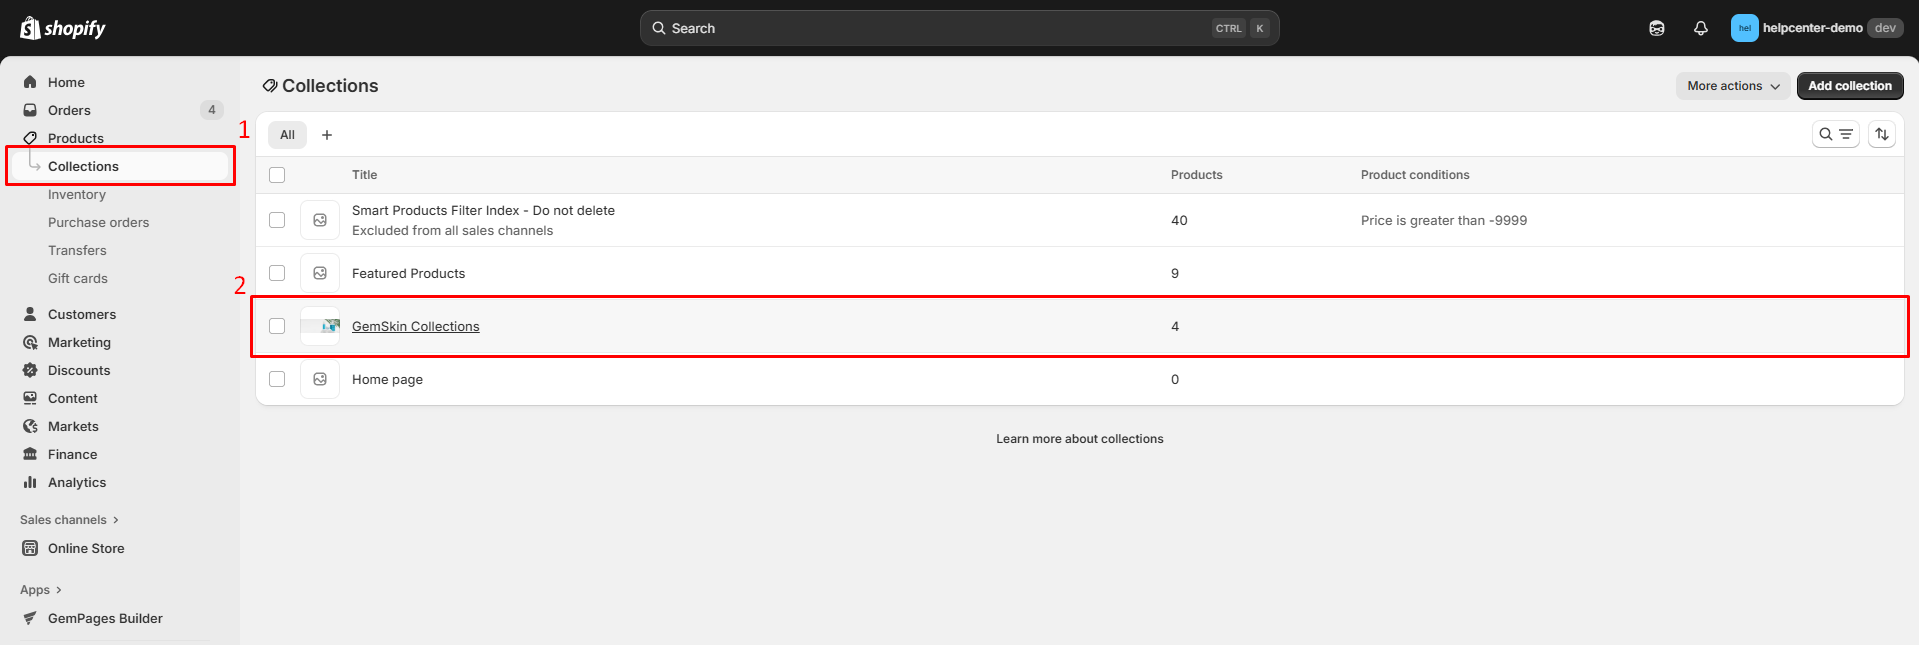This screenshot has width=1919, height=645.
Task: Open search and filter collections tool
Action: click(1836, 134)
